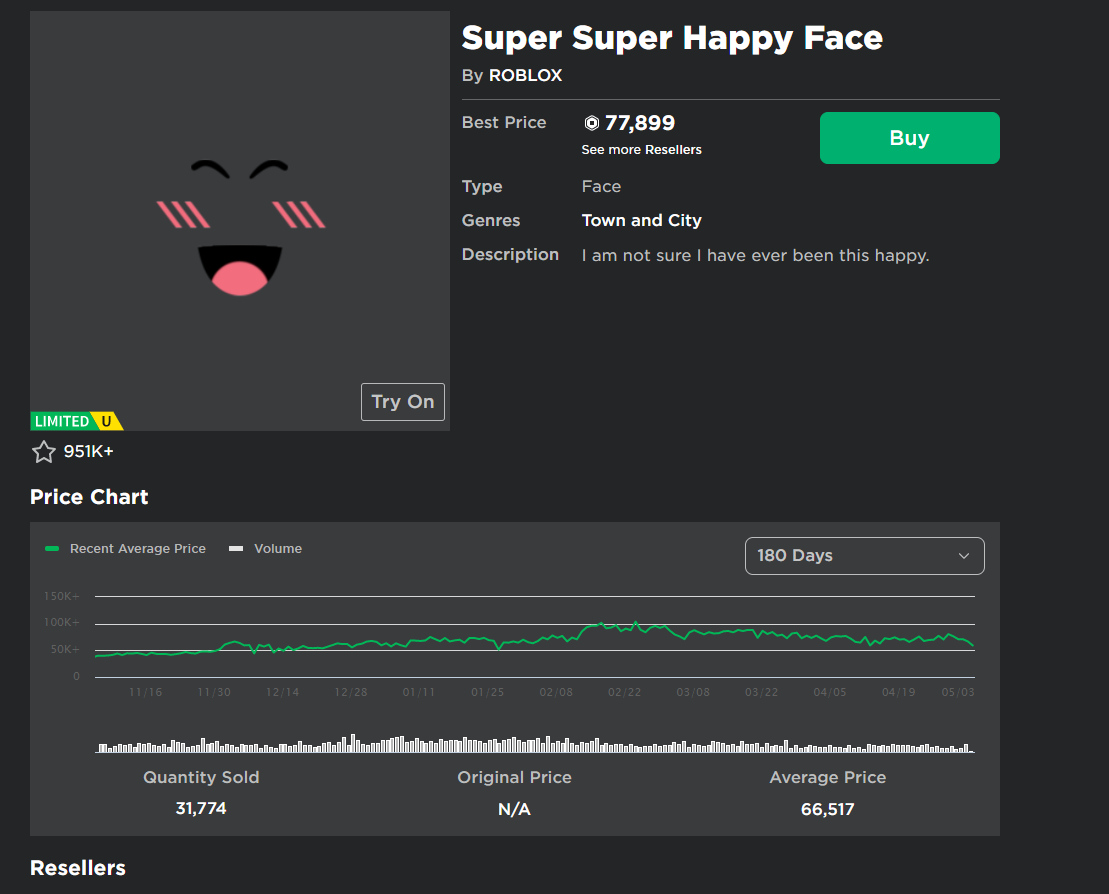Image resolution: width=1109 pixels, height=894 pixels.
Task: Click the 01/11 date on chart axis
Action: coord(419,692)
